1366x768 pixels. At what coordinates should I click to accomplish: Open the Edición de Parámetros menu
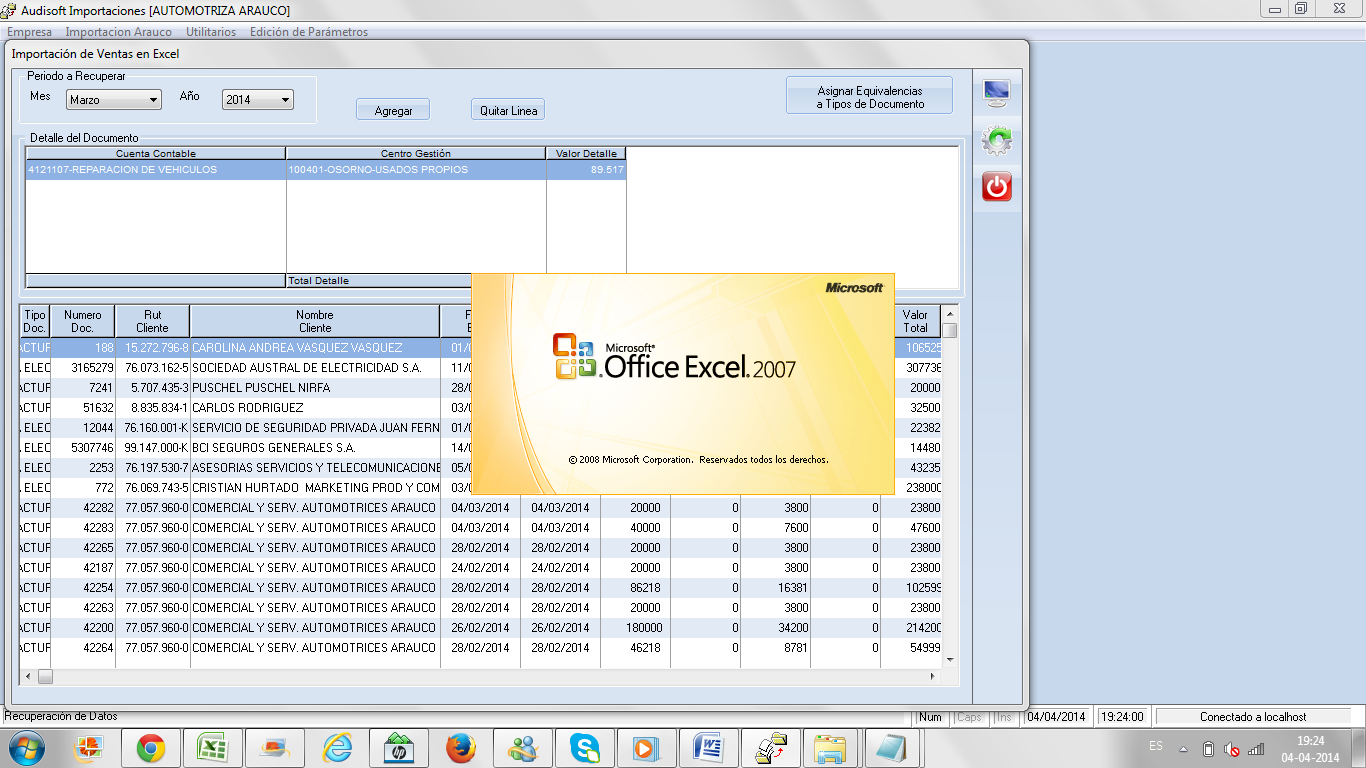tap(309, 32)
